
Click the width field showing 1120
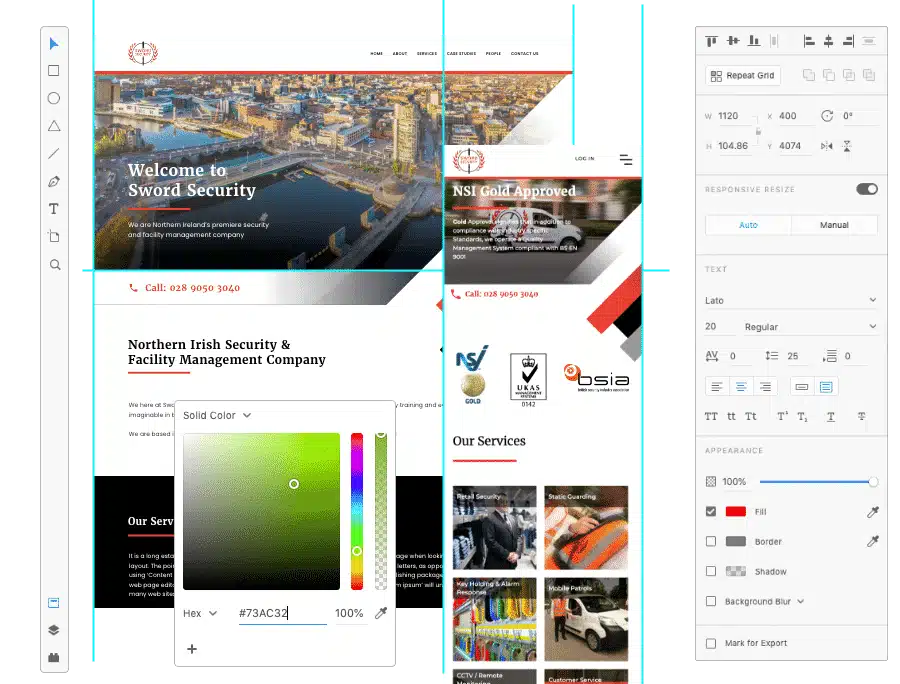point(734,116)
